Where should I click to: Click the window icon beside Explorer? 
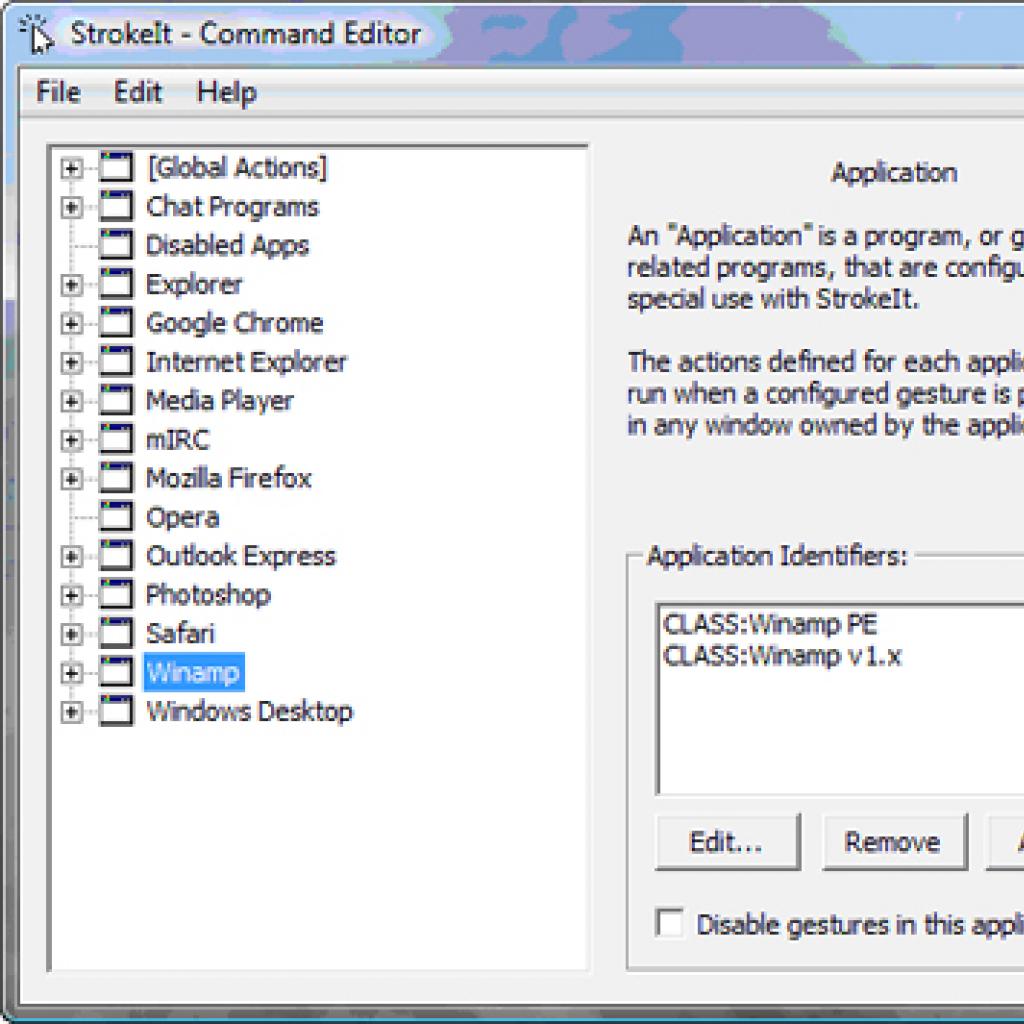coord(116,284)
